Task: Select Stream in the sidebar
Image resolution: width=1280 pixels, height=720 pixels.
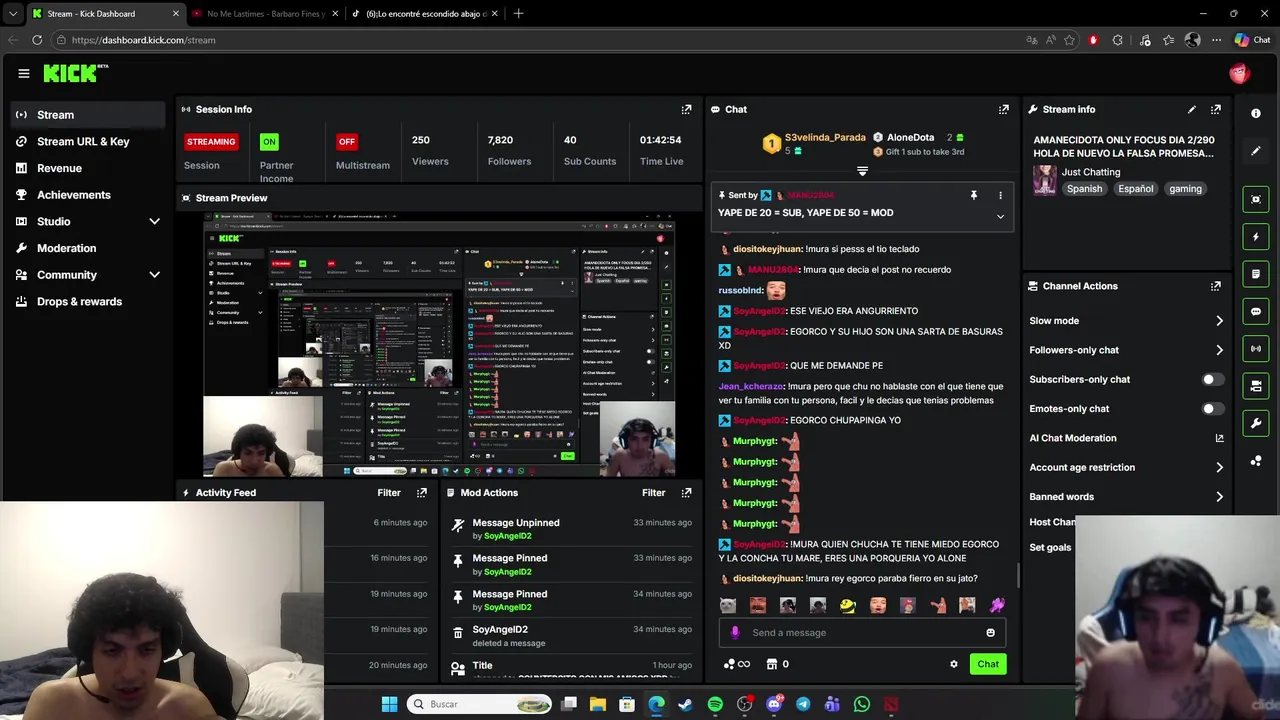Action: 88,115
